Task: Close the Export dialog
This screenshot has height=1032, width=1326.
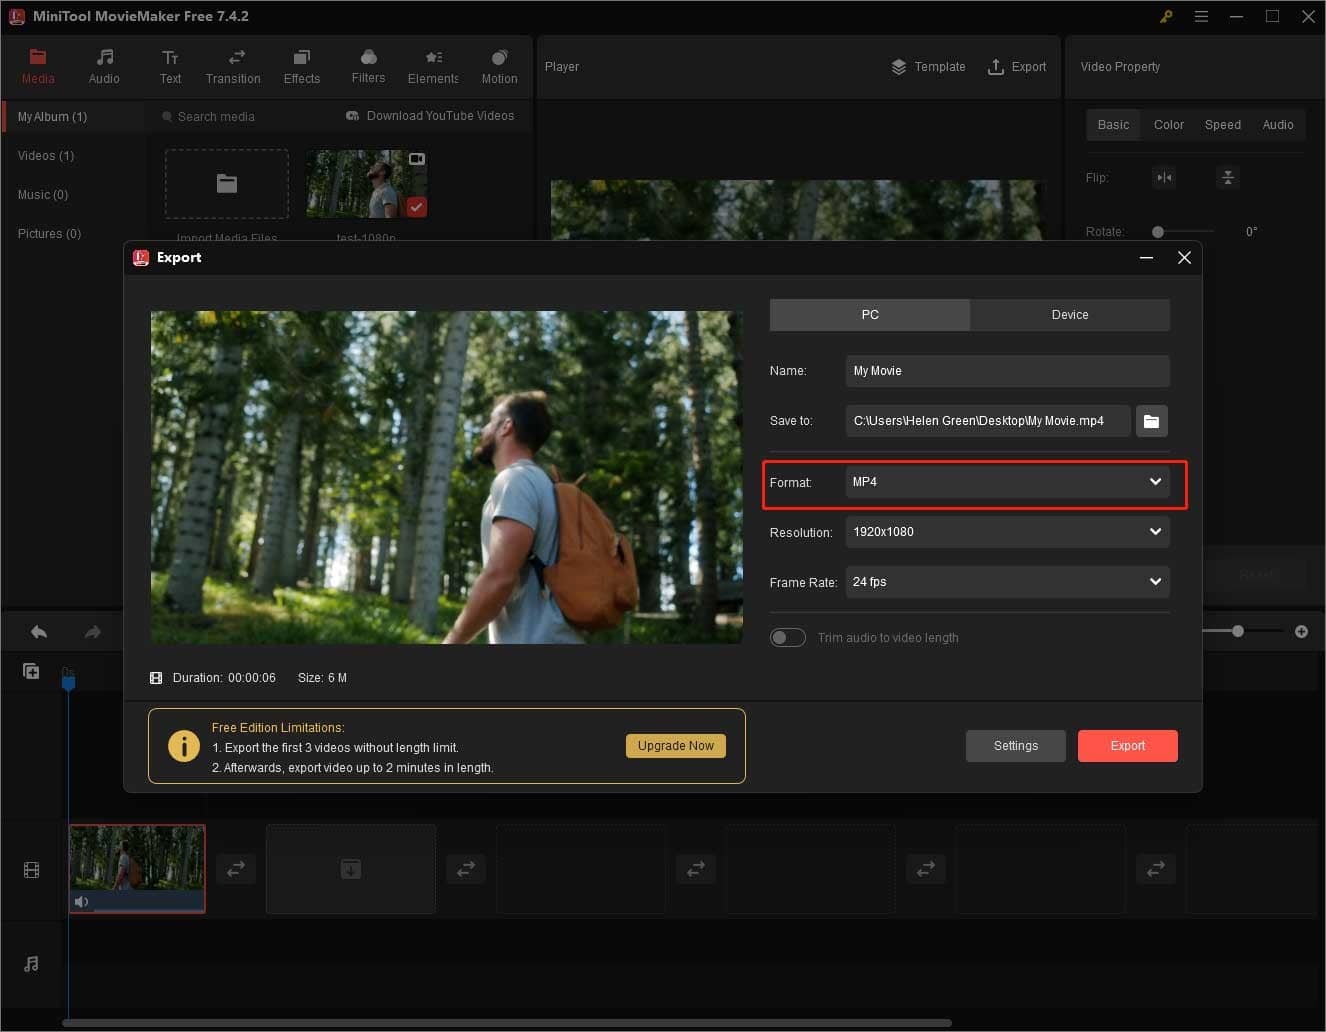Action: (1184, 258)
